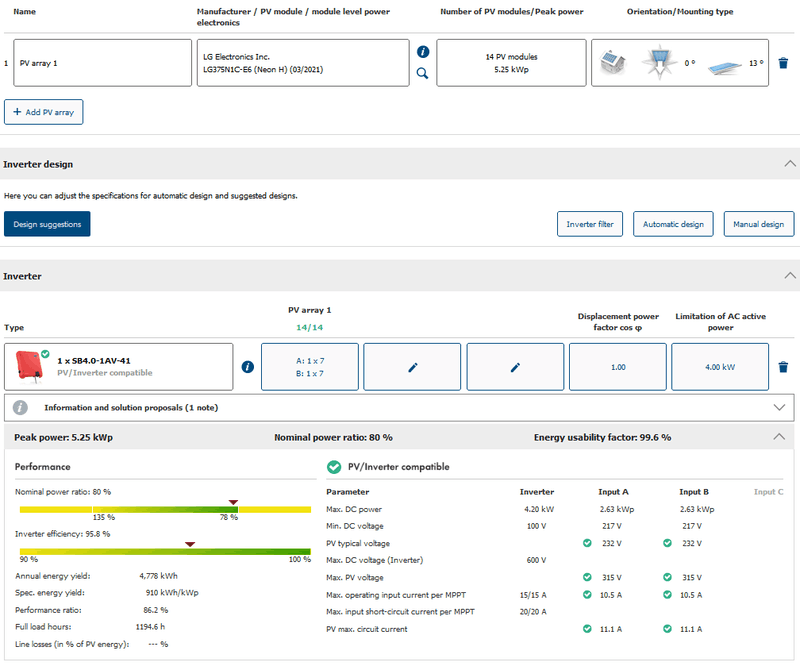The image size is (800, 666).
Task: Click the inverter info icon
Action: (x=247, y=367)
